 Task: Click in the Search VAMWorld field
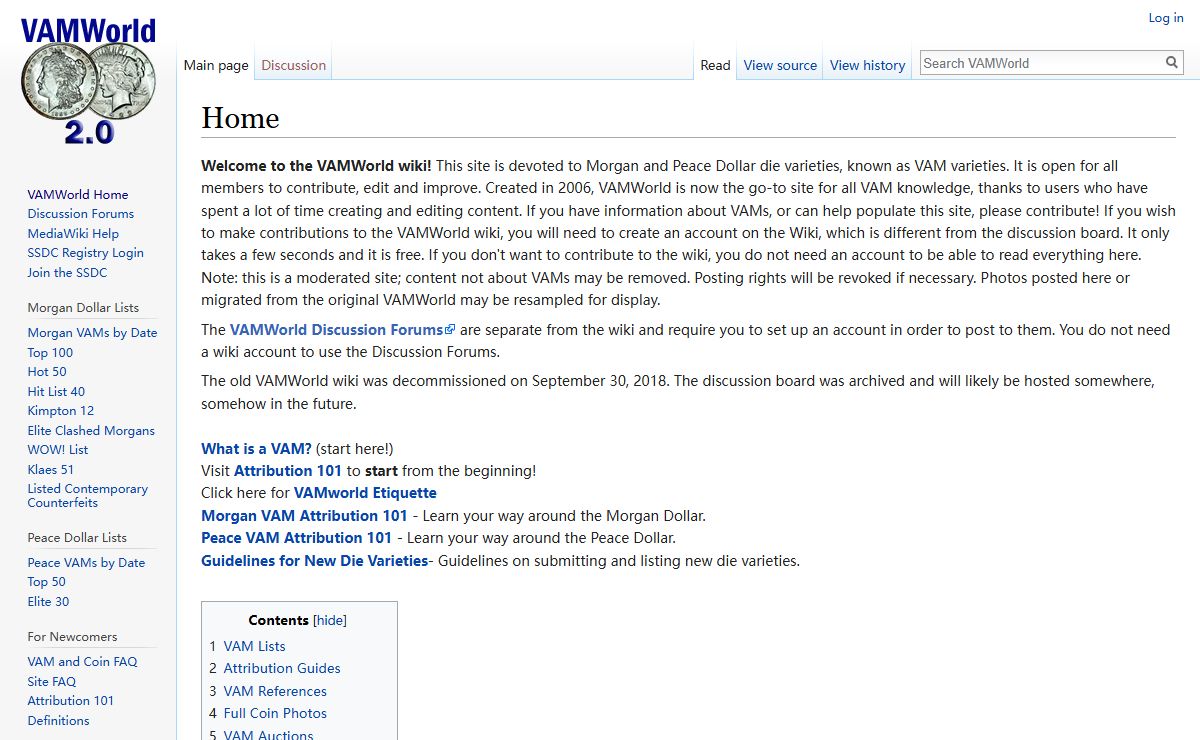1041,63
